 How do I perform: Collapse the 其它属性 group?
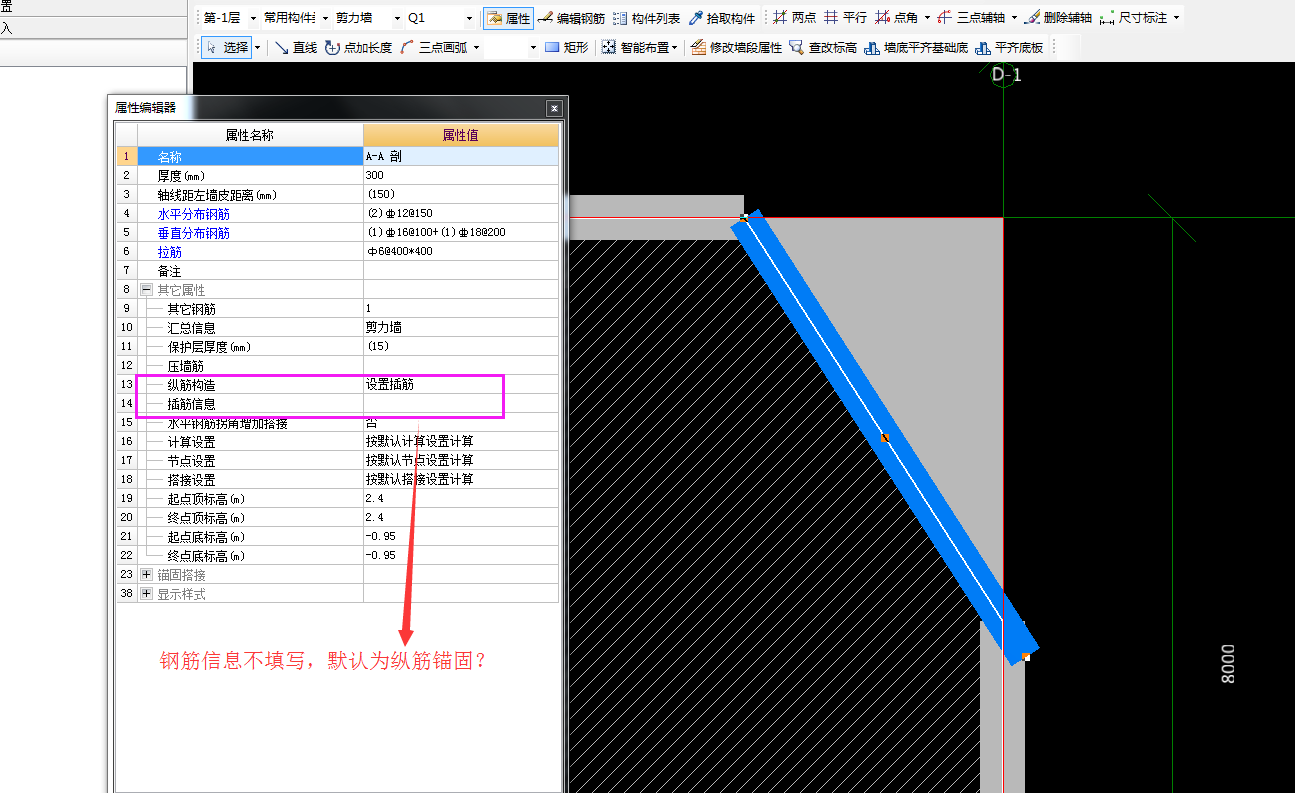pos(146,289)
